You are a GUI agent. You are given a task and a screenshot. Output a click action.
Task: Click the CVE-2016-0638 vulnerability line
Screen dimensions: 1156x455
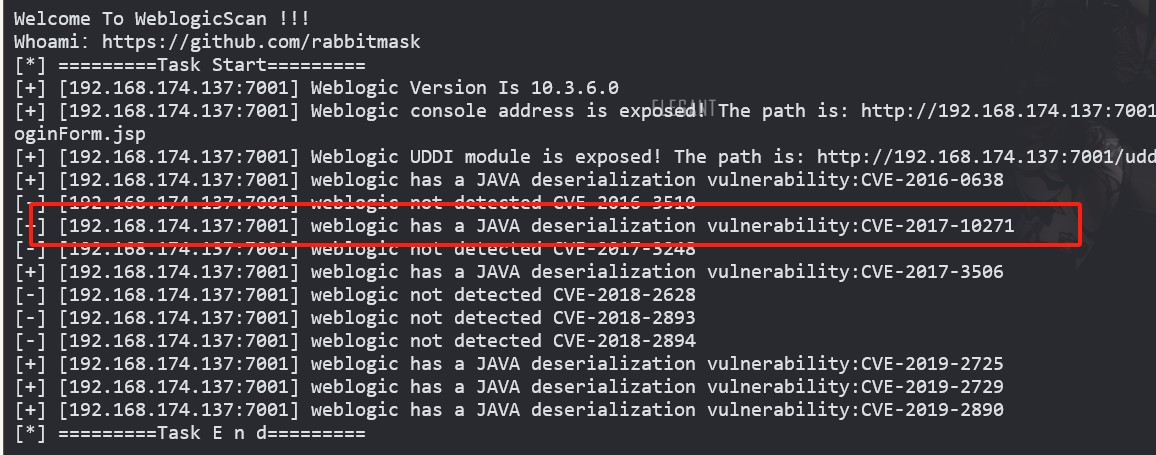[x=509, y=180]
